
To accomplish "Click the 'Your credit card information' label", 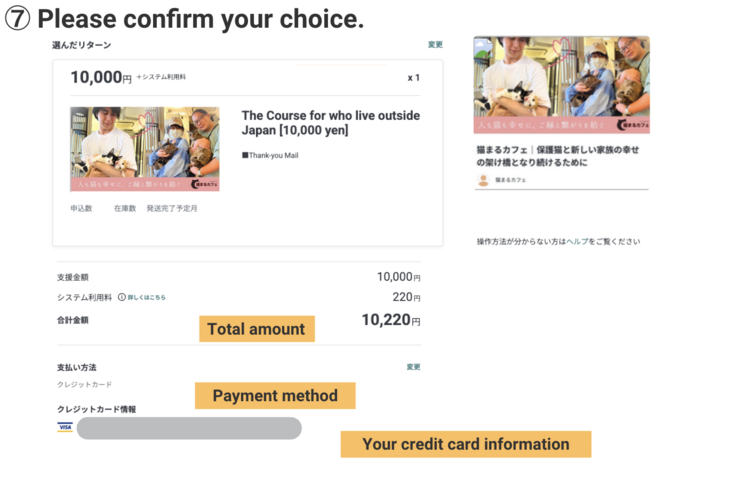I will tap(465, 444).
